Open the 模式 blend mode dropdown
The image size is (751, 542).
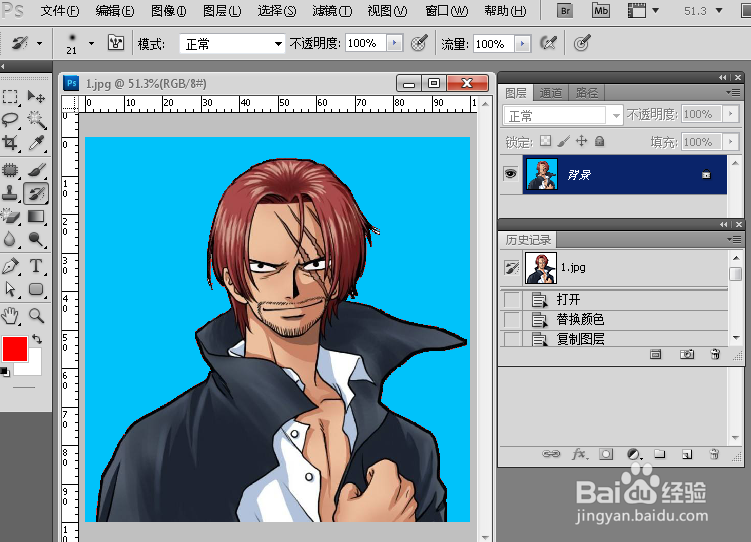tap(232, 44)
